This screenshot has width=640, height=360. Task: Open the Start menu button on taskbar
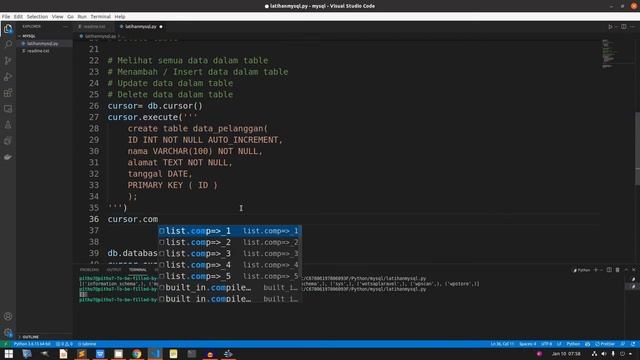(x=9, y=354)
